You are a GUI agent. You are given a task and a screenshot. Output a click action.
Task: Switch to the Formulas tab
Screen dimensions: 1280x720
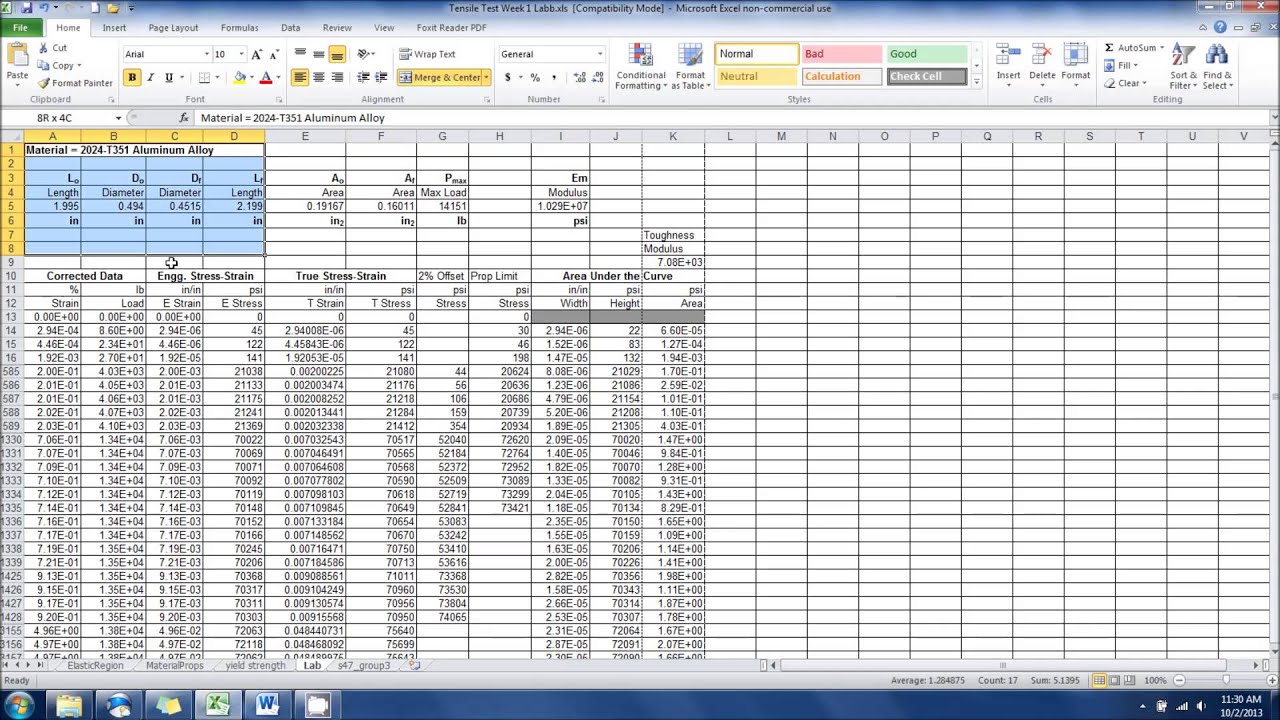click(x=239, y=28)
